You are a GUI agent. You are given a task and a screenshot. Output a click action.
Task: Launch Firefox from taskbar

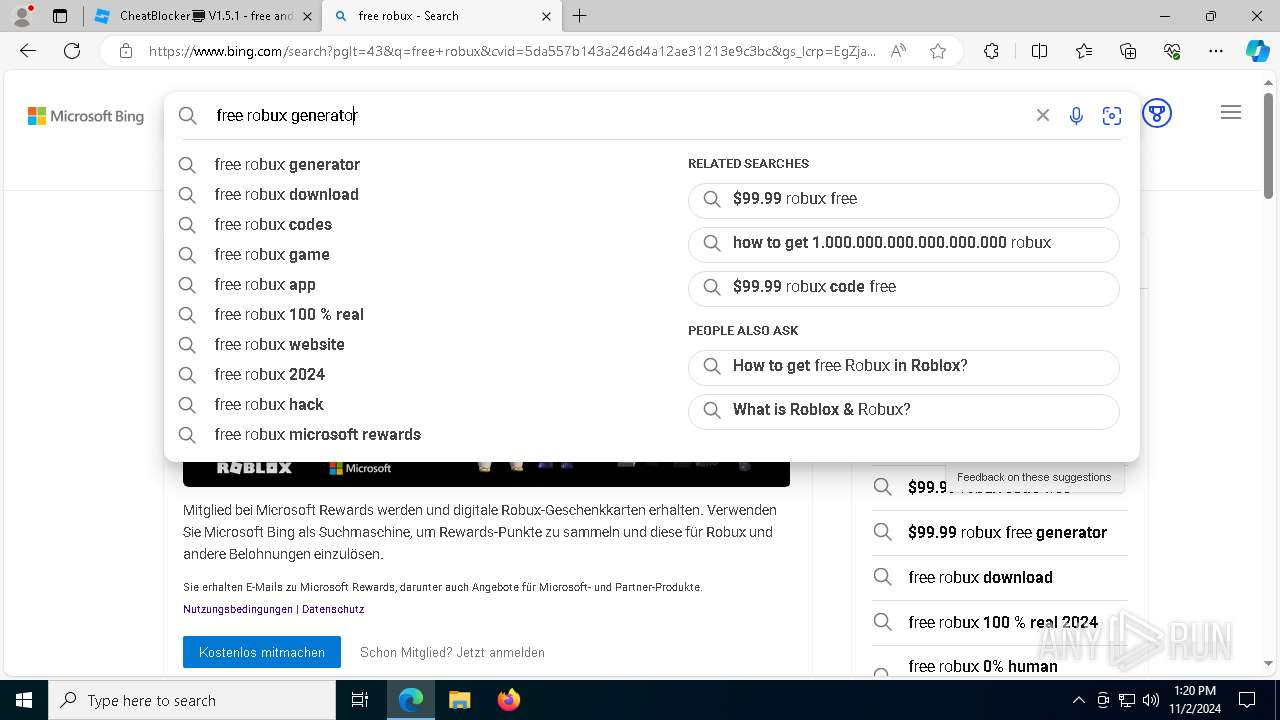pos(509,700)
